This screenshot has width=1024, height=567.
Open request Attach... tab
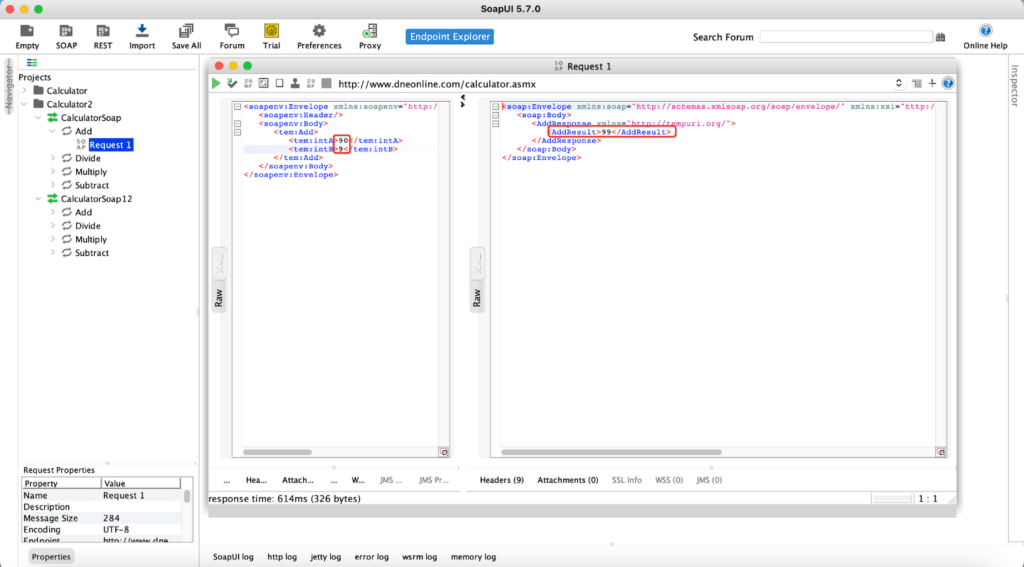coord(298,480)
